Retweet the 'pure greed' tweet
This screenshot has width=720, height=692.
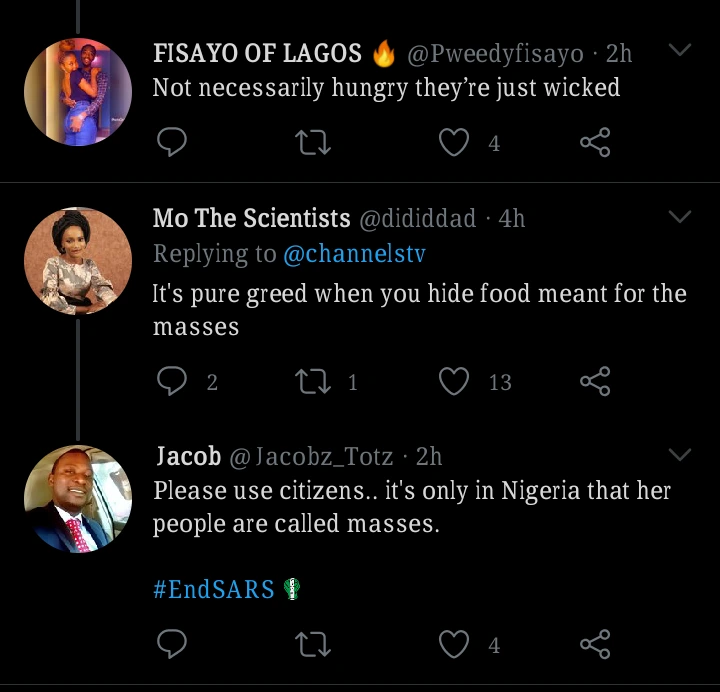click(x=314, y=381)
